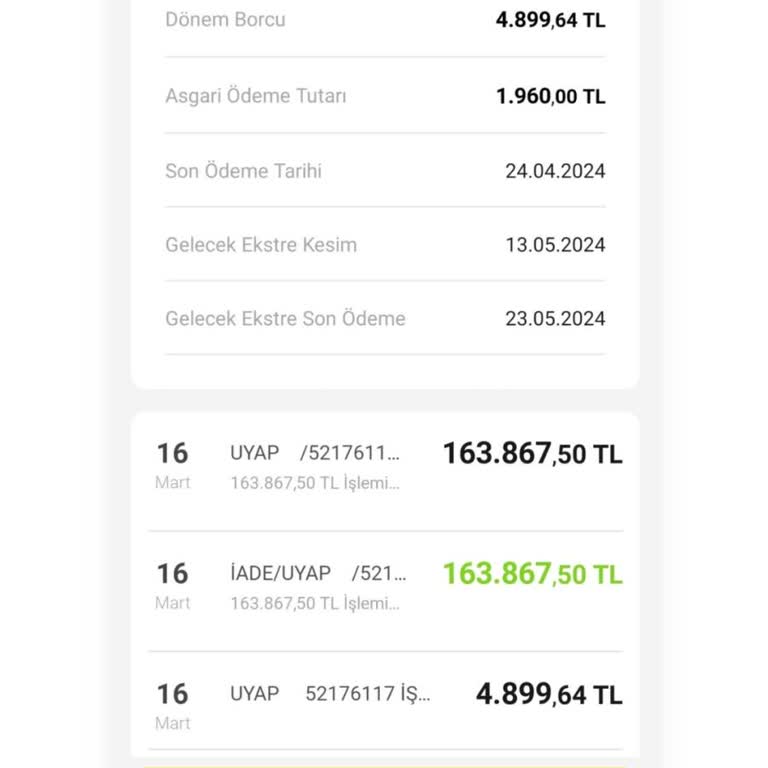Tap the İADE/UYAP /521... transaction title
This screenshot has width=768, height=768.
318,573
